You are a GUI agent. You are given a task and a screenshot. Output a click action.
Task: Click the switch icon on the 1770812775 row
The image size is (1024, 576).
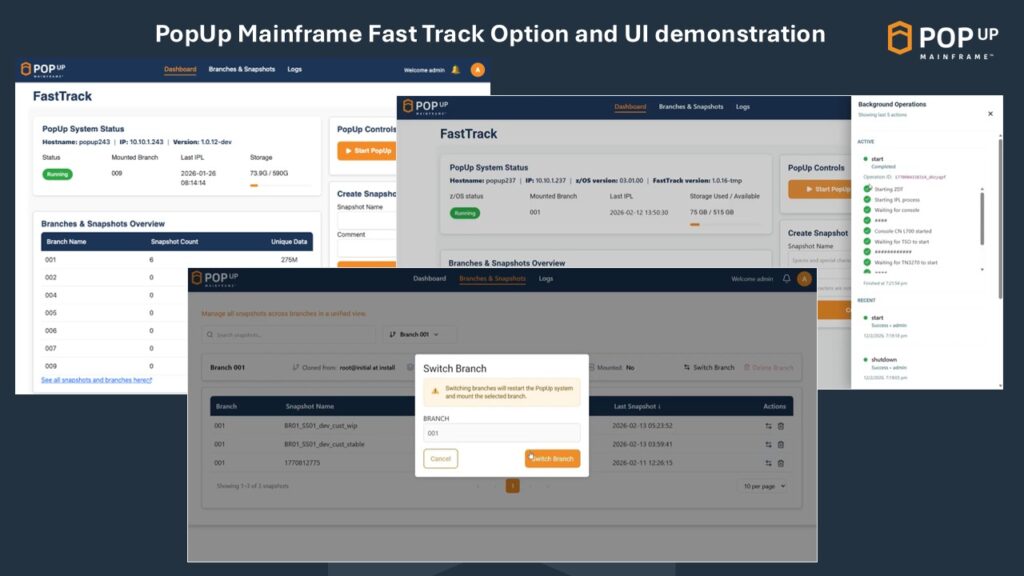[767, 463]
